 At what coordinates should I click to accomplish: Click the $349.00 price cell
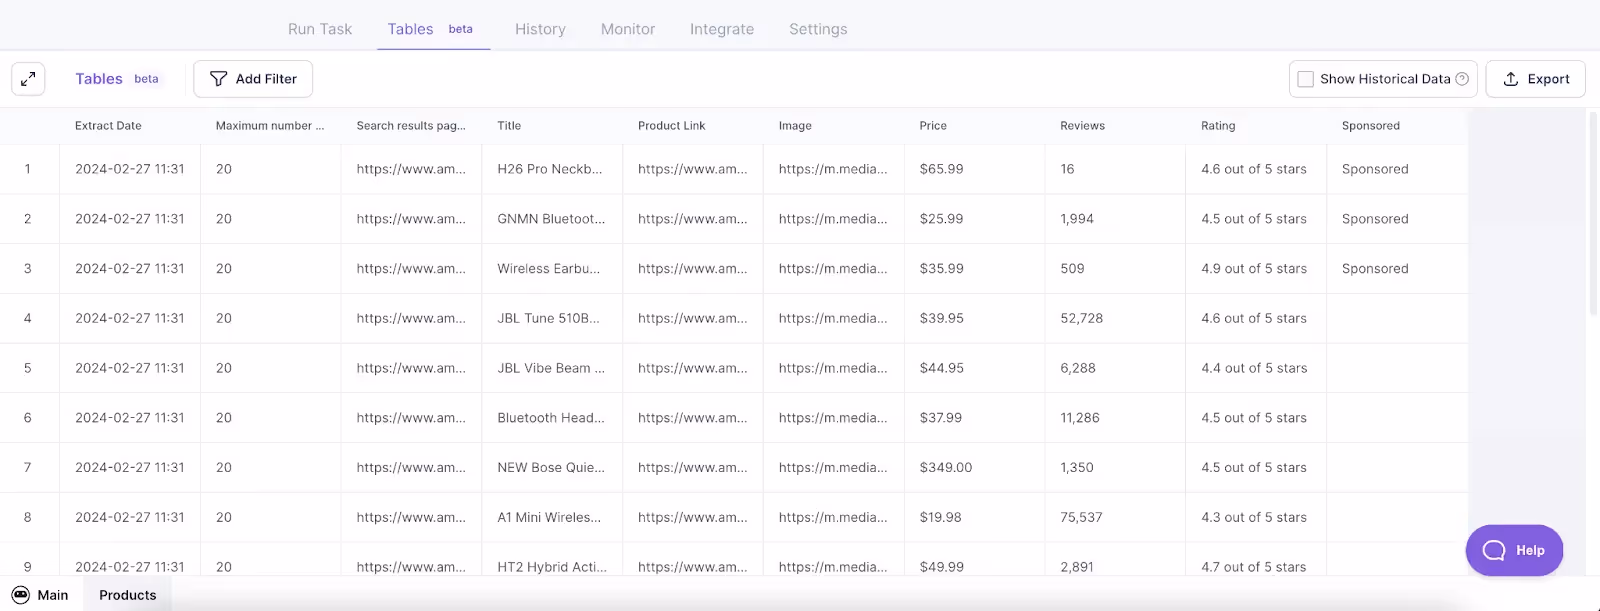(x=974, y=467)
